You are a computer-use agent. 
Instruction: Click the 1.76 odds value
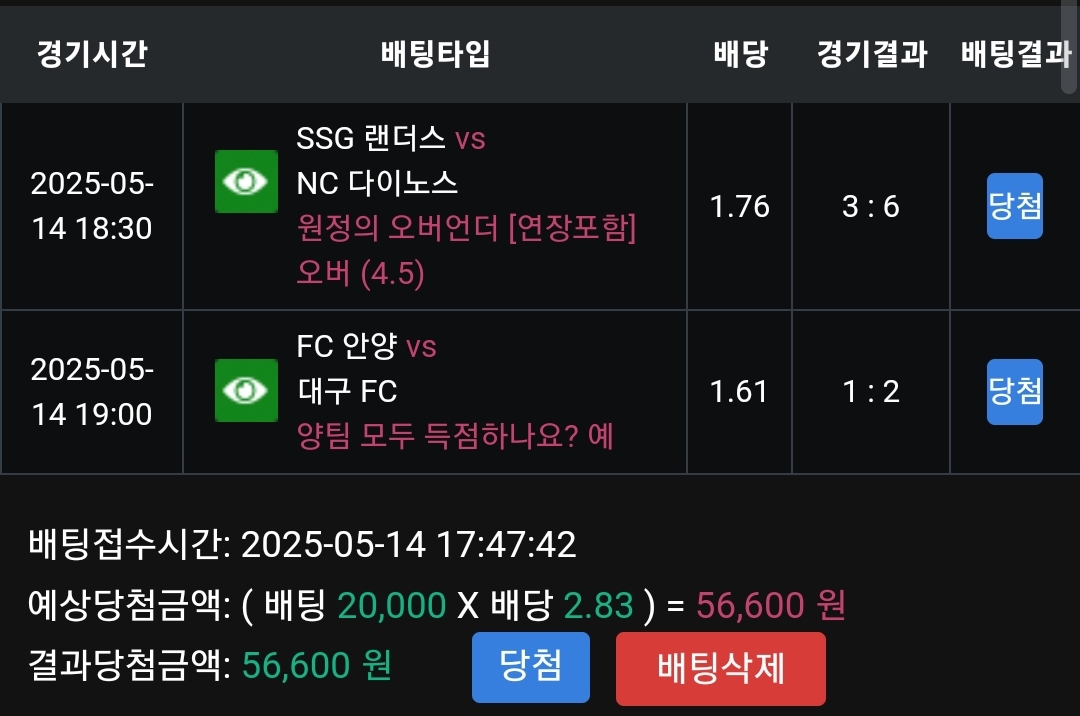coord(740,207)
